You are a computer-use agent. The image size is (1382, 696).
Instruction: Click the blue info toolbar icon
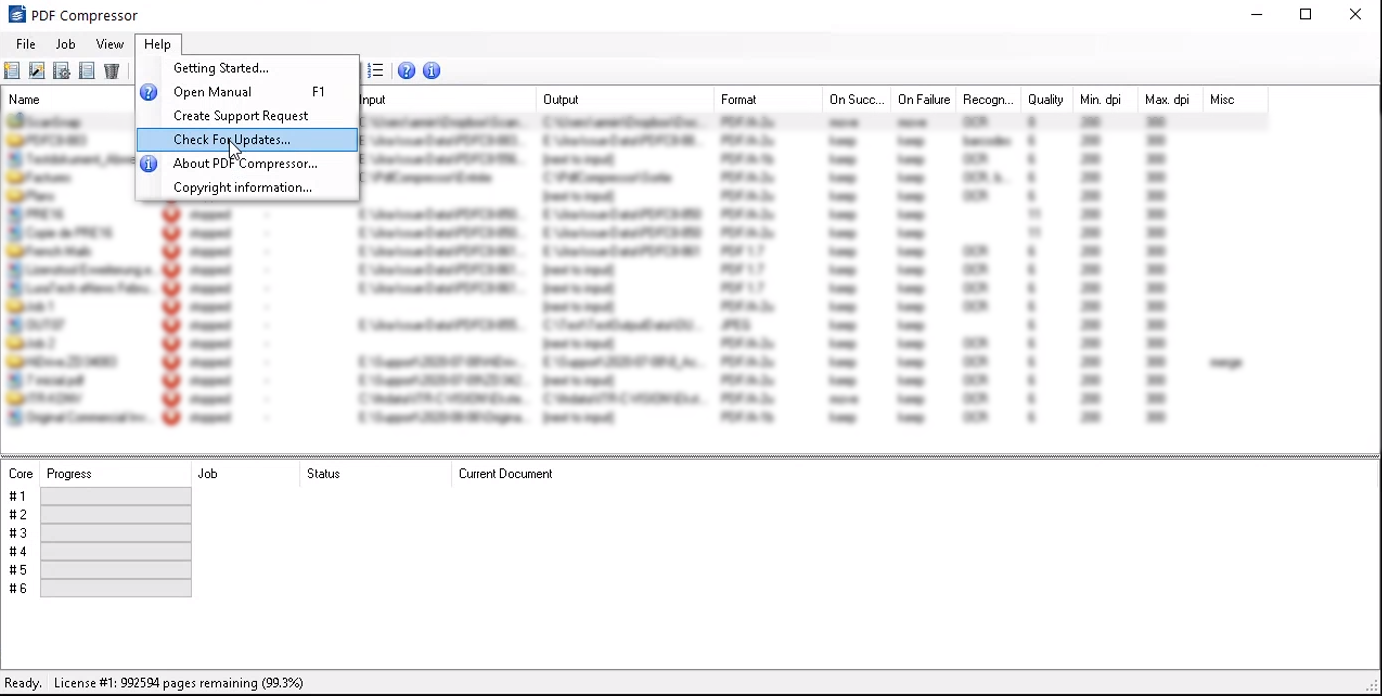pyautogui.click(x=432, y=71)
